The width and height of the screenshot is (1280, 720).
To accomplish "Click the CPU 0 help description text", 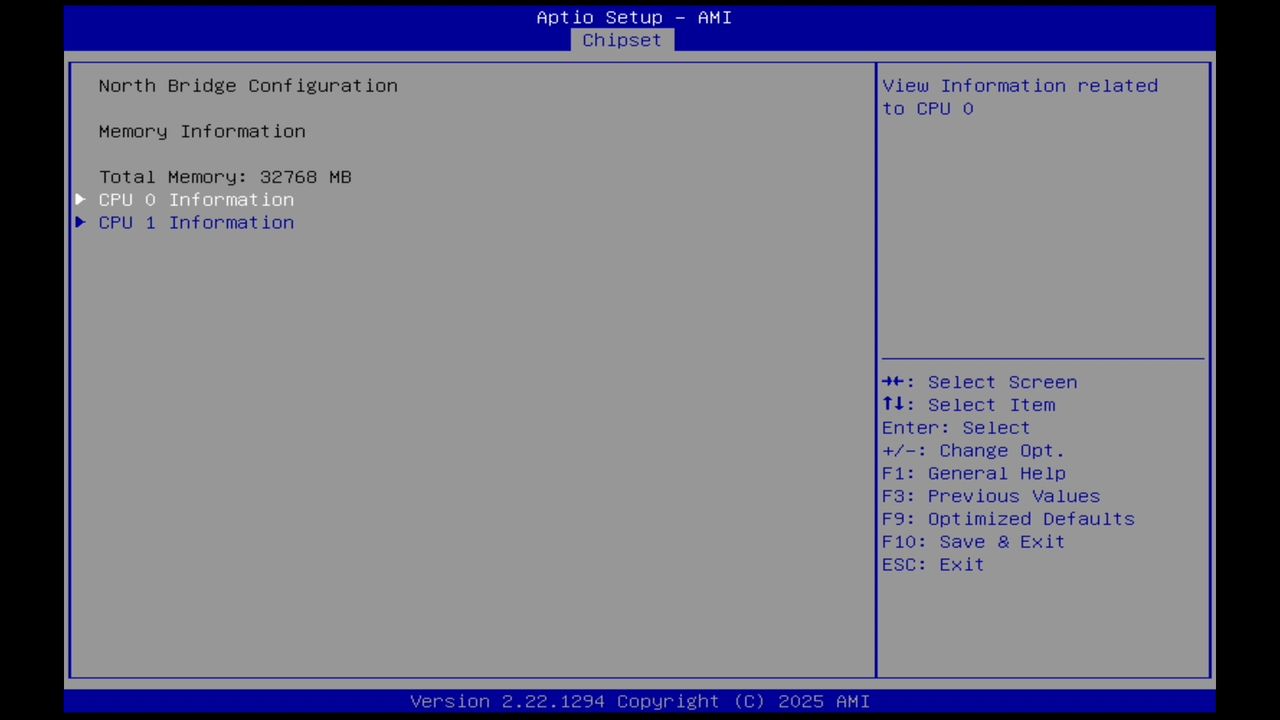I will point(1019,97).
